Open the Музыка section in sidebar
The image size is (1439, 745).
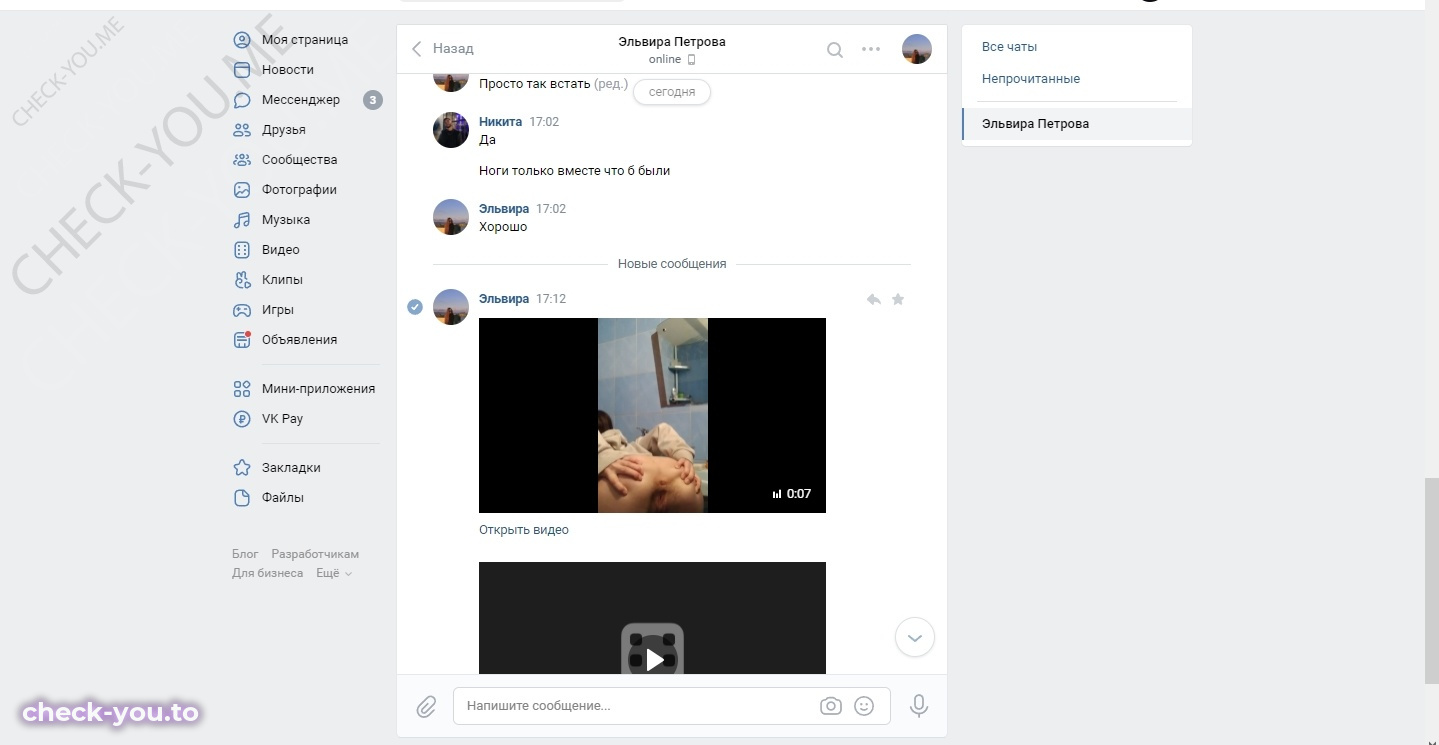[286, 220]
